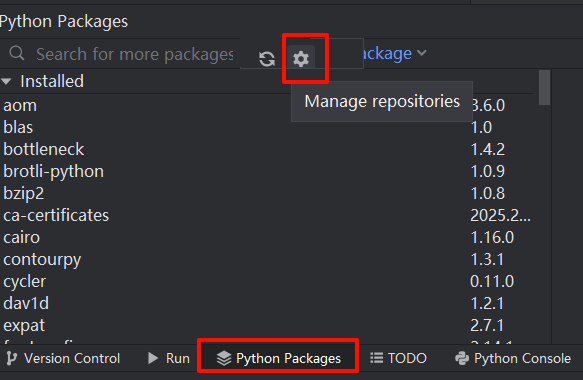The image size is (583, 380).
Task: Select the aom package
Action: point(20,106)
